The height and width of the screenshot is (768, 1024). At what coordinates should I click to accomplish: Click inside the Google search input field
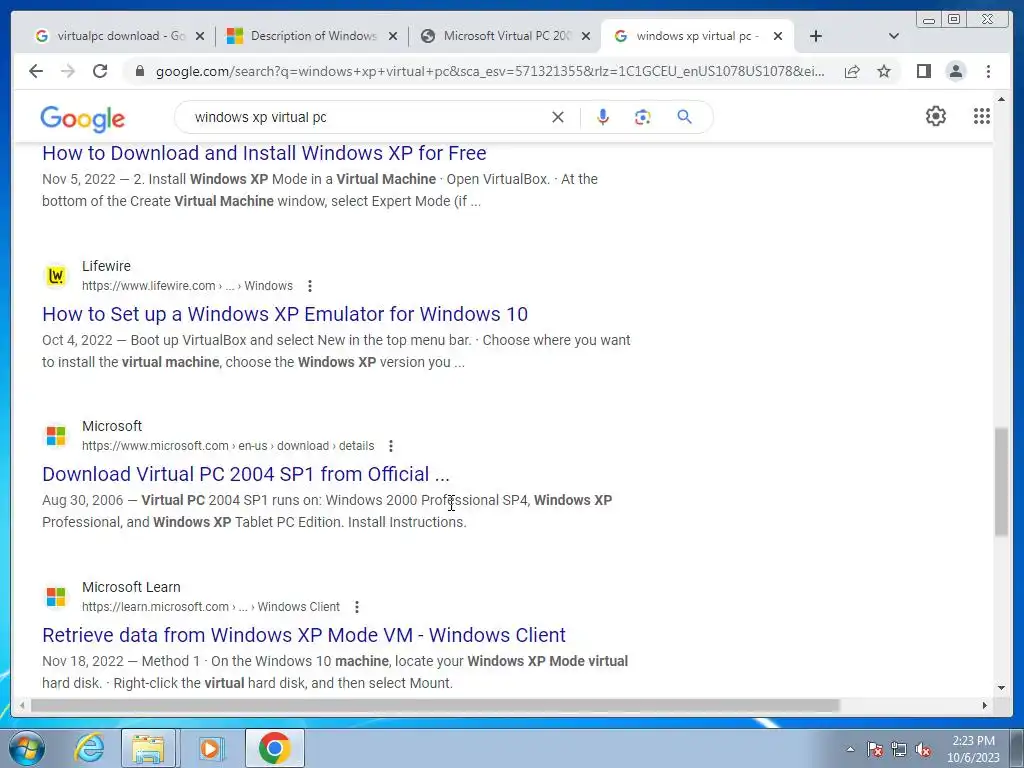(366, 117)
